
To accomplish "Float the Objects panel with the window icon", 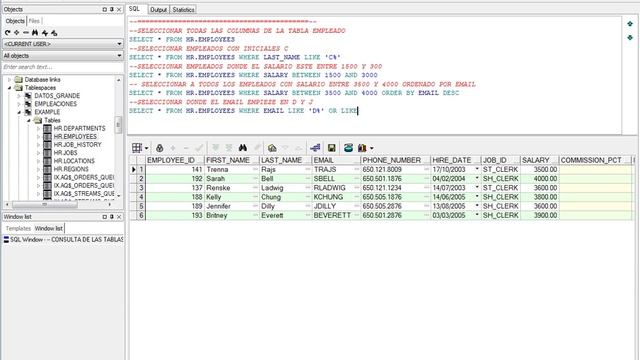I will pyautogui.click(x=104, y=9).
